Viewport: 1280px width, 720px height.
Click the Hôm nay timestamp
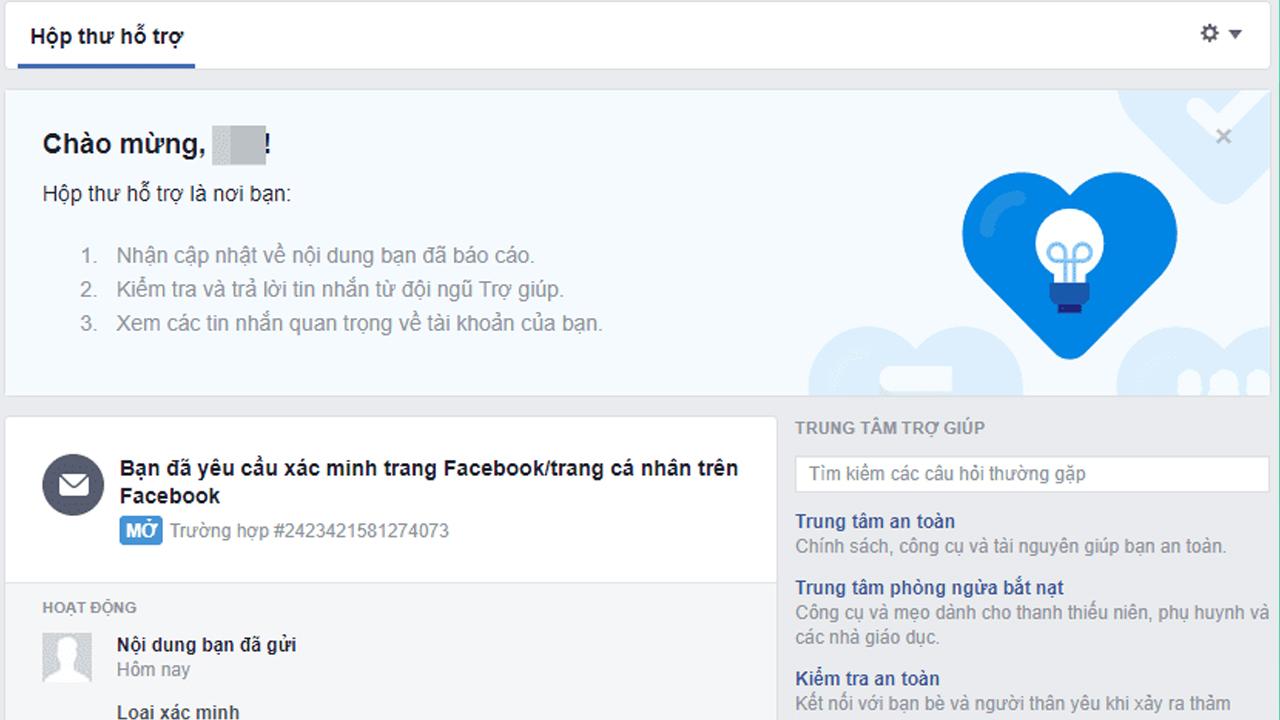coord(153,670)
